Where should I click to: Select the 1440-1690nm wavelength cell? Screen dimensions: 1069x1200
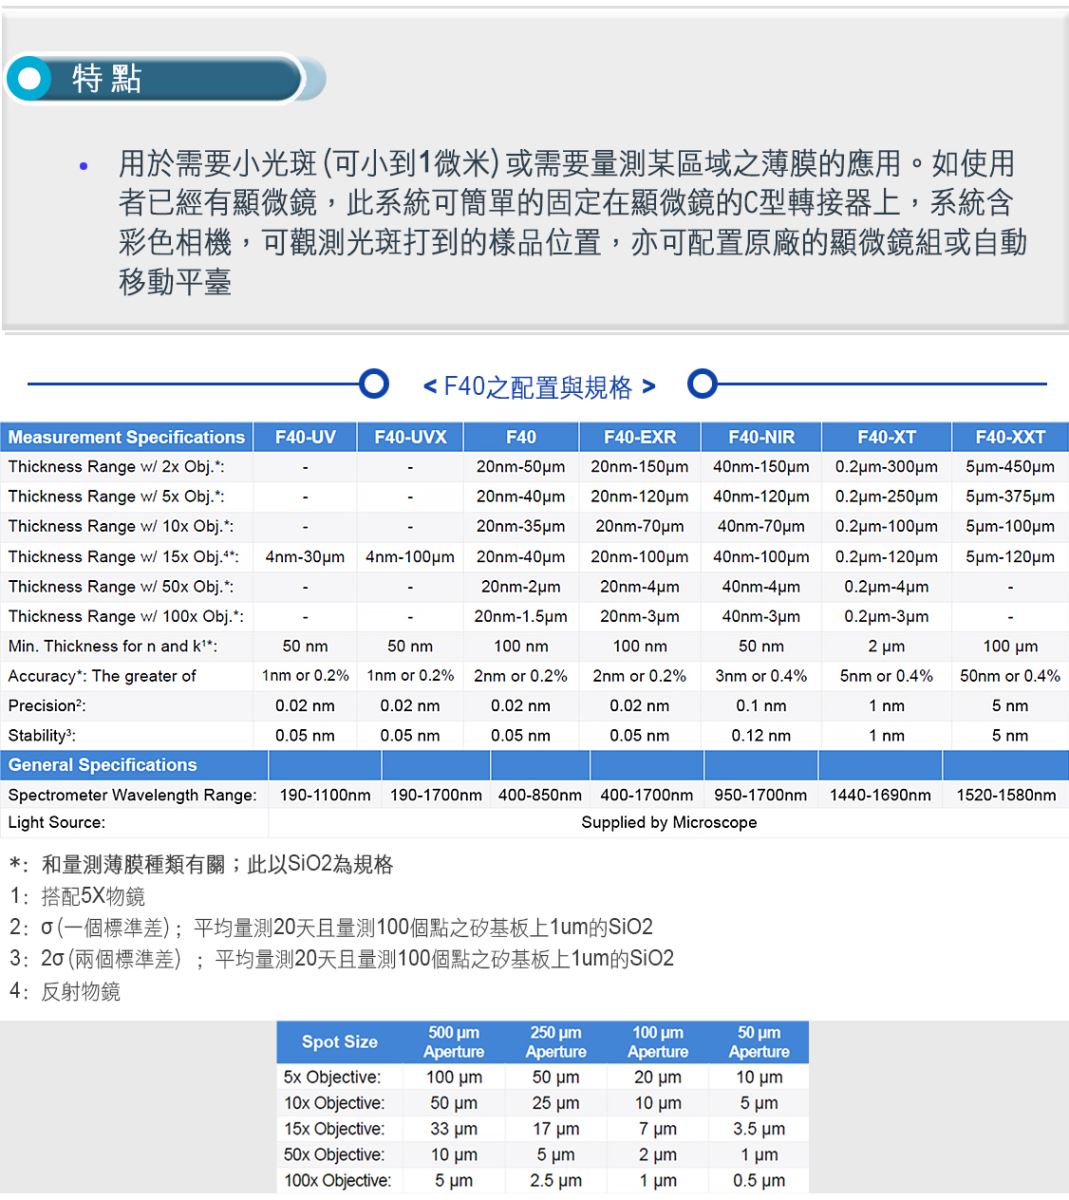click(x=880, y=795)
